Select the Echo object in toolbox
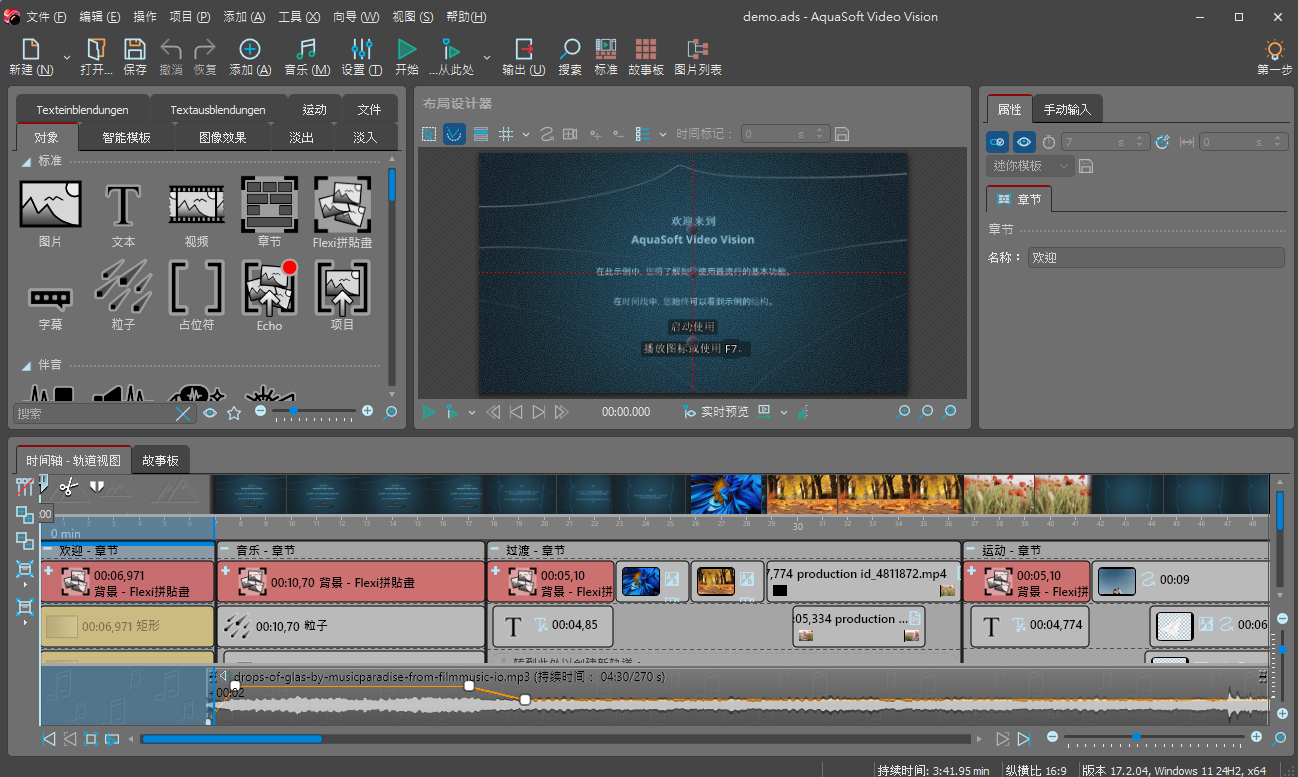 pos(269,296)
